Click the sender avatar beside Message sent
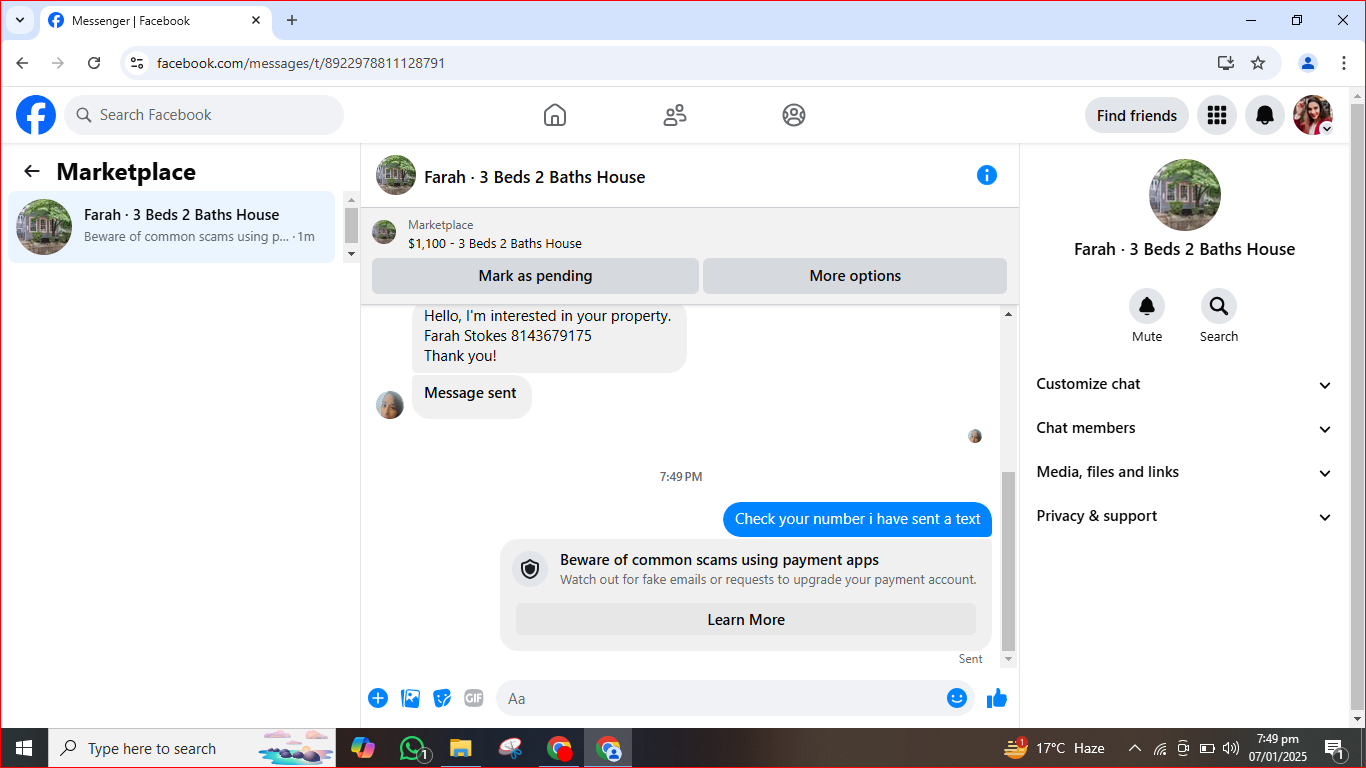The image size is (1366, 768). (390, 405)
